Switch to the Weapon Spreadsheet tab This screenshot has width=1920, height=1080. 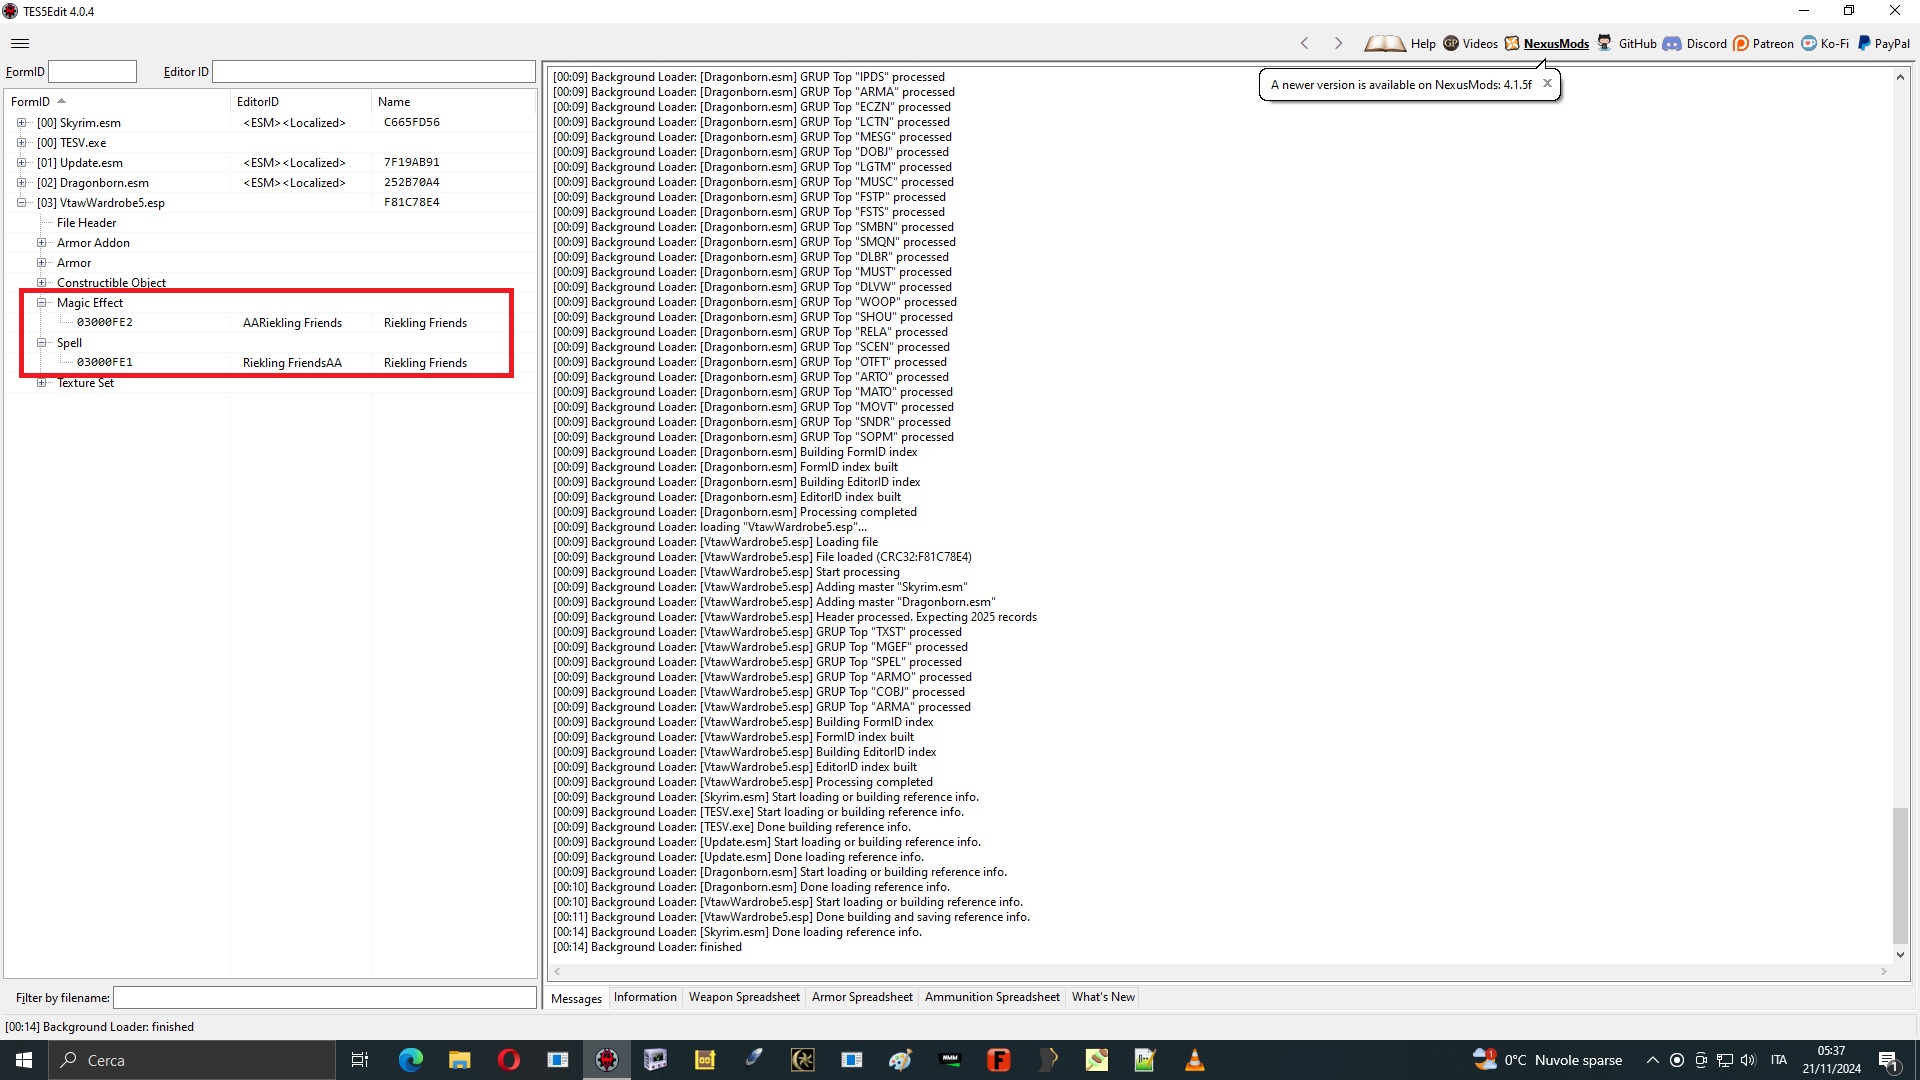[744, 997]
